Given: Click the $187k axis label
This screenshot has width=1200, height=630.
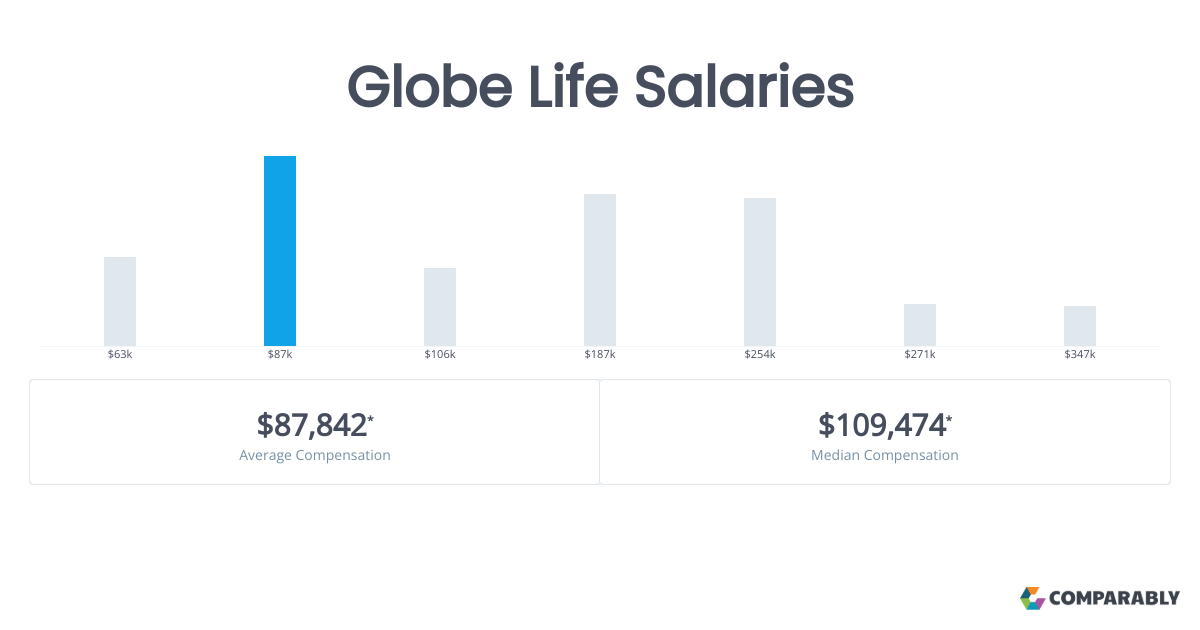Looking at the screenshot, I should coord(600,355).
